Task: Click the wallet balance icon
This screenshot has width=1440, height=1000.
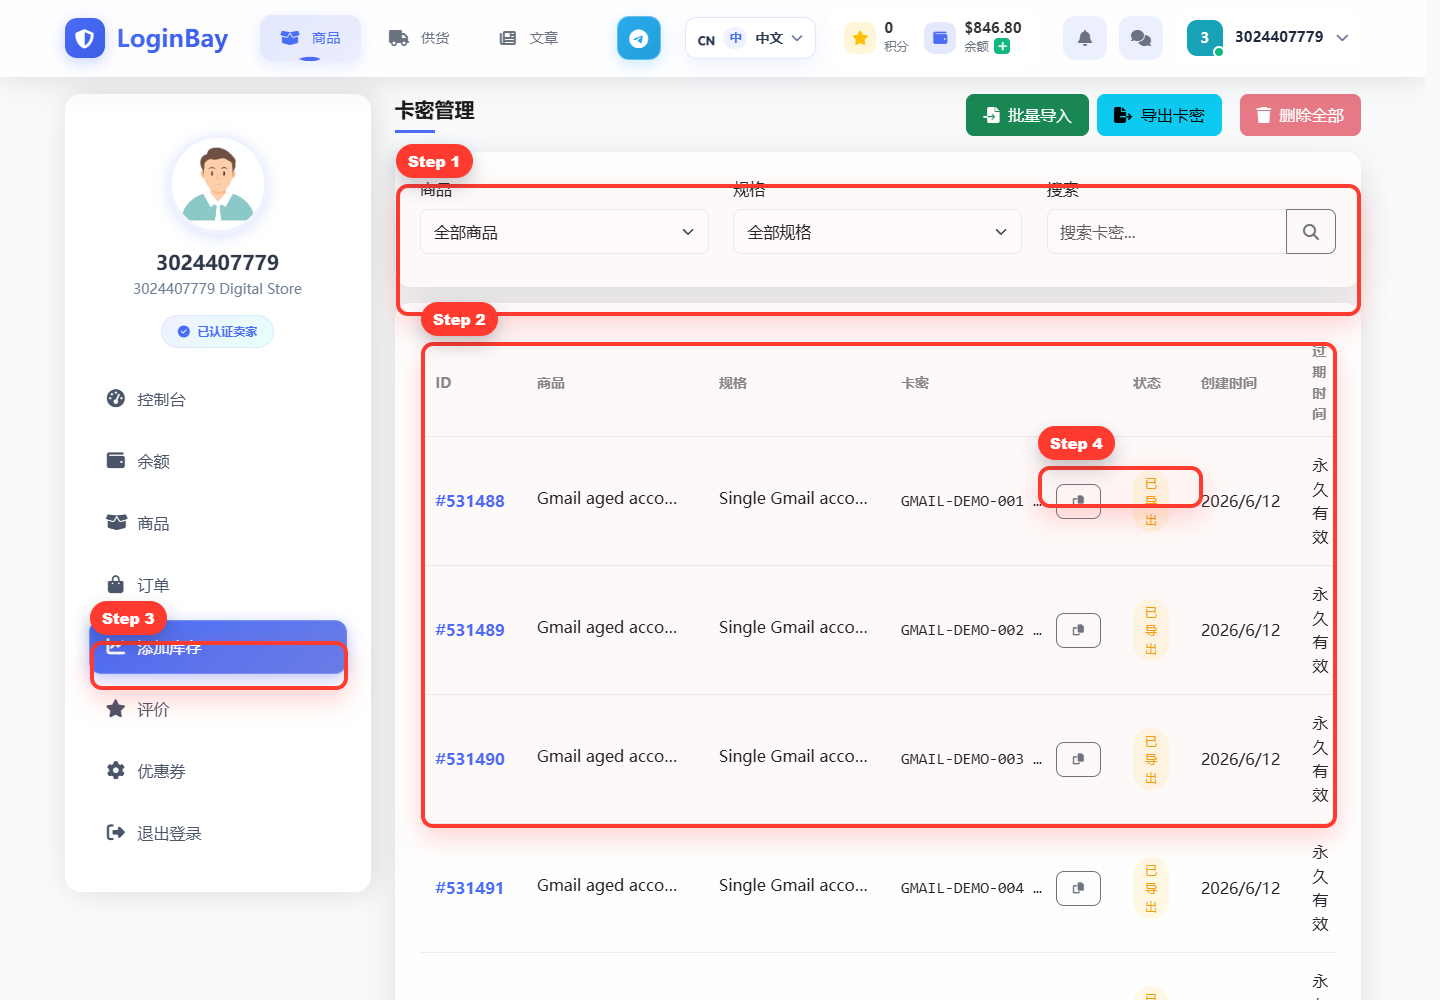Action: tap(940, 38)
